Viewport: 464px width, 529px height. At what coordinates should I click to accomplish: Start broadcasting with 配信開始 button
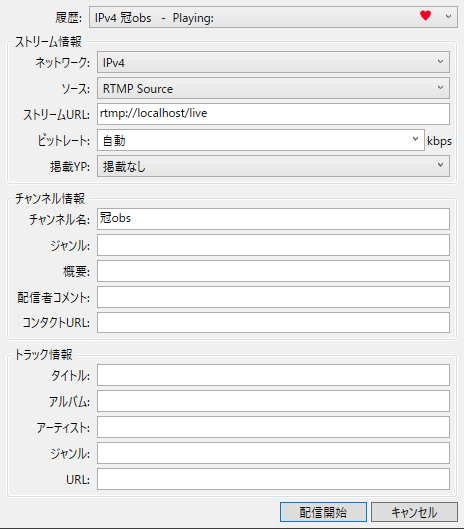pyautogui.click(x=323, y=512)
